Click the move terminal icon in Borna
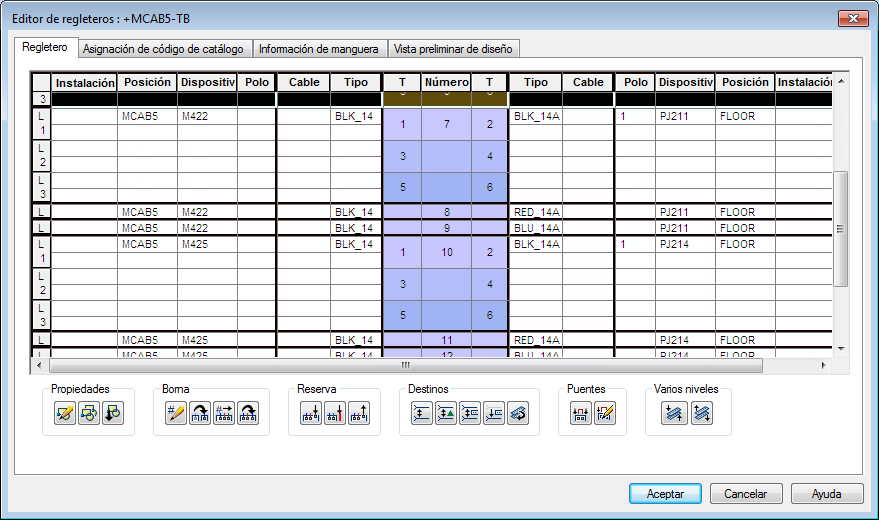879x520 pixels. point(248,414)
